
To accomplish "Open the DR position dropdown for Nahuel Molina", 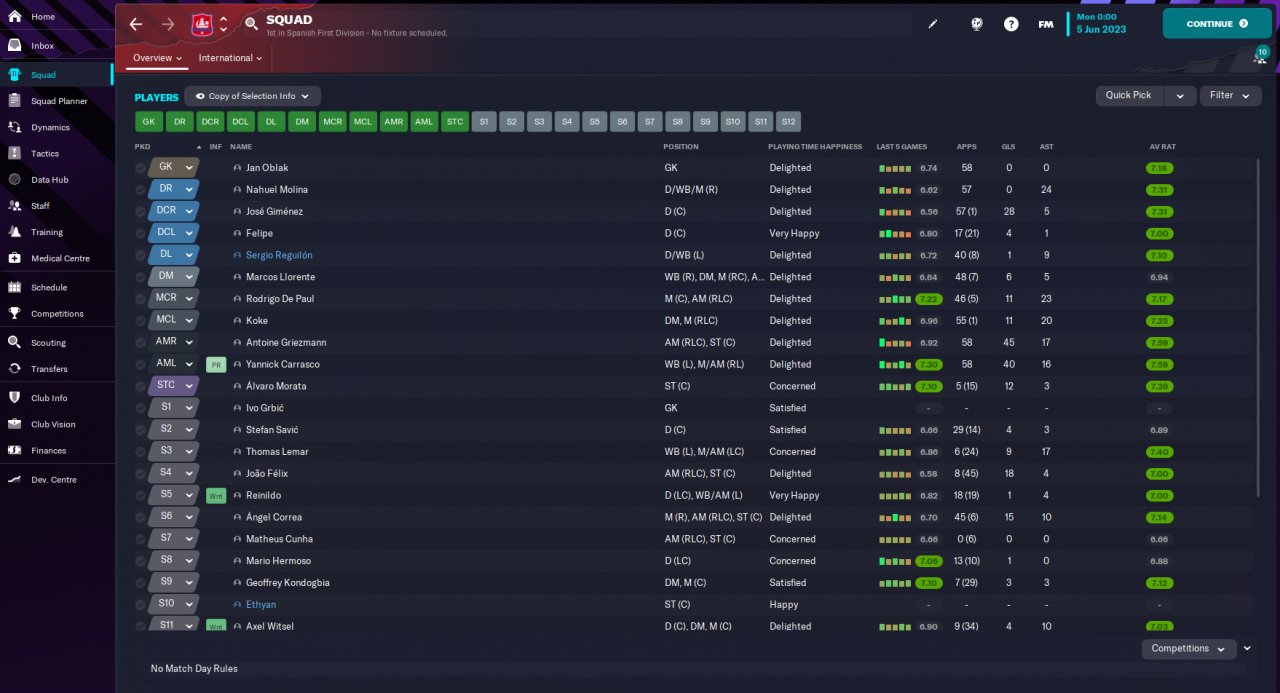I will (x=173, y=189).
